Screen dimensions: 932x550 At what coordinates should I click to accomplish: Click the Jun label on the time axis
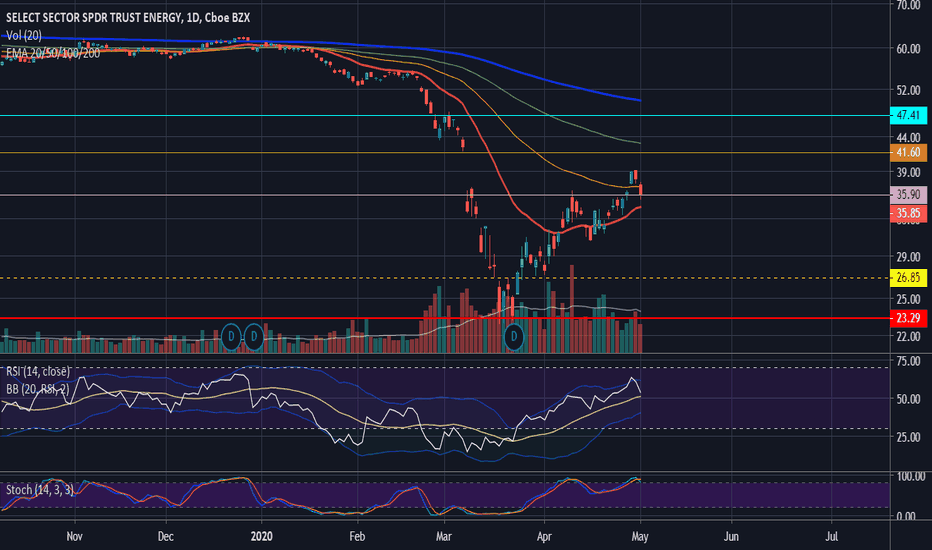(x=731, y=536)
